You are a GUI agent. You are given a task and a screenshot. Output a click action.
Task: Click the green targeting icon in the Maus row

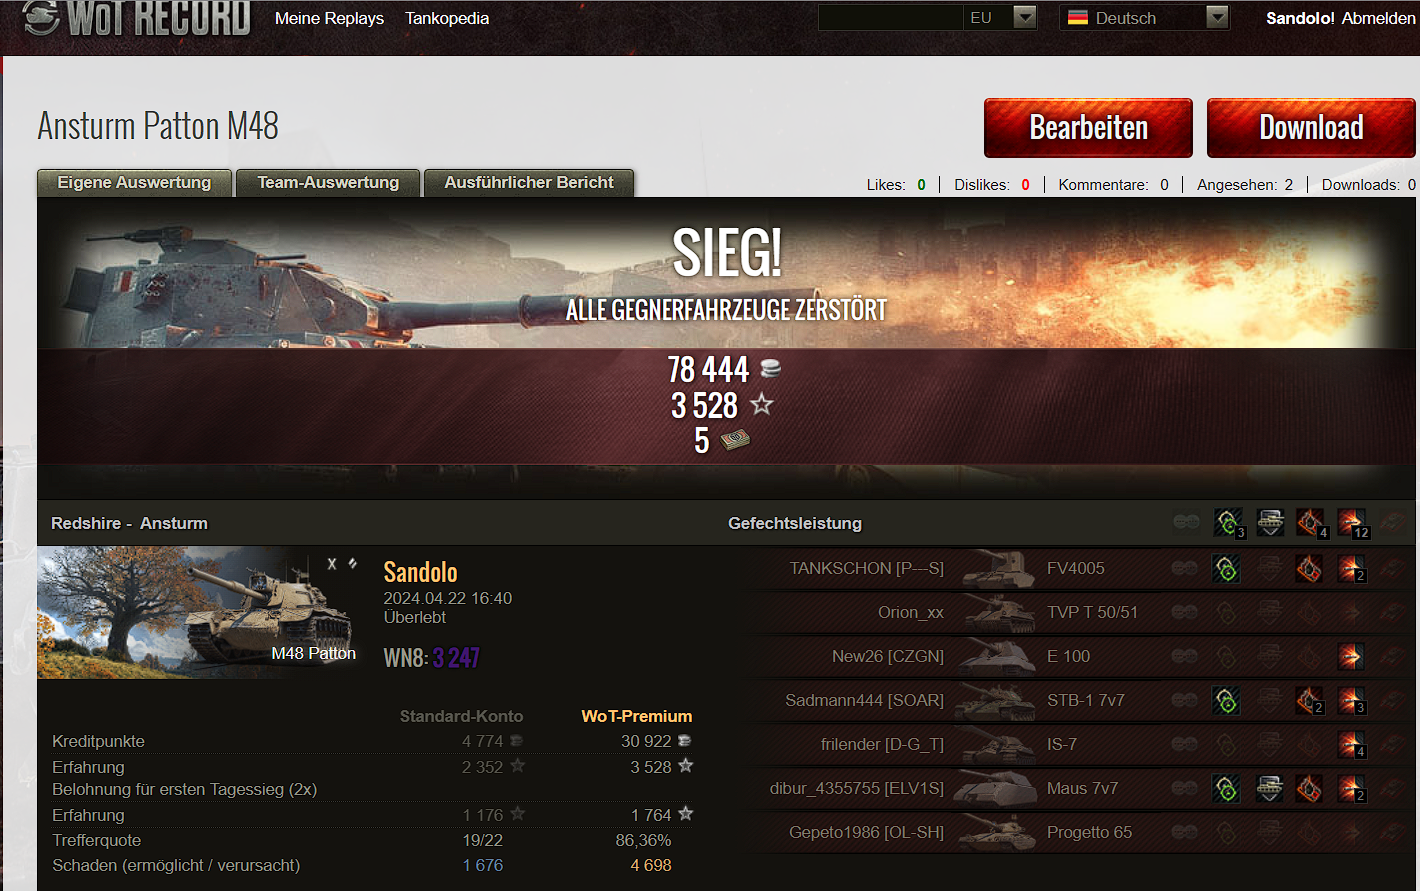(1227, 788)
